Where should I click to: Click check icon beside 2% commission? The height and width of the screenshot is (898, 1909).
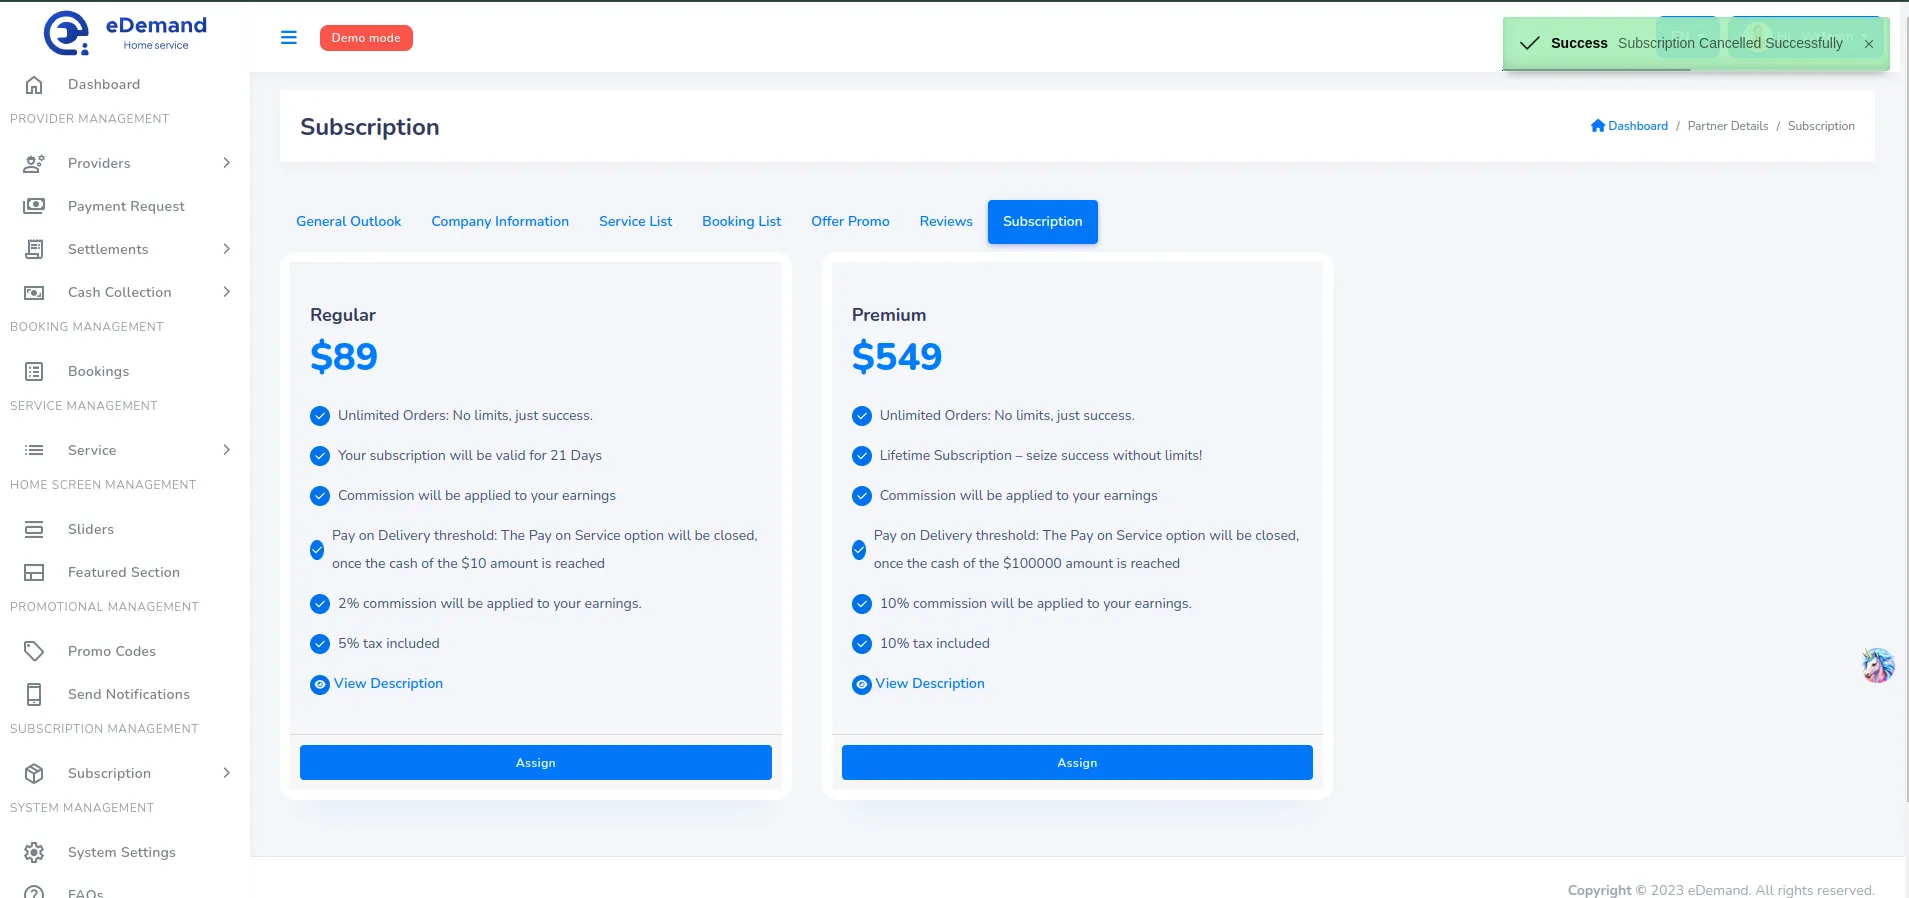point(320,604)
